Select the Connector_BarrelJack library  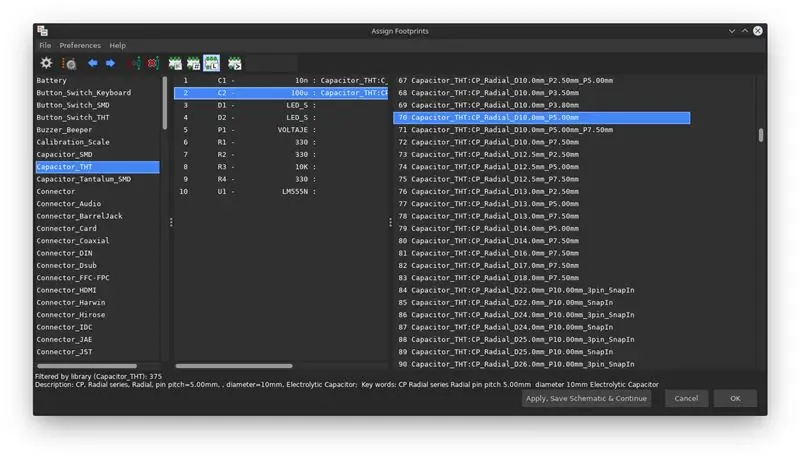pyautogui.click(x=97, y=216)
